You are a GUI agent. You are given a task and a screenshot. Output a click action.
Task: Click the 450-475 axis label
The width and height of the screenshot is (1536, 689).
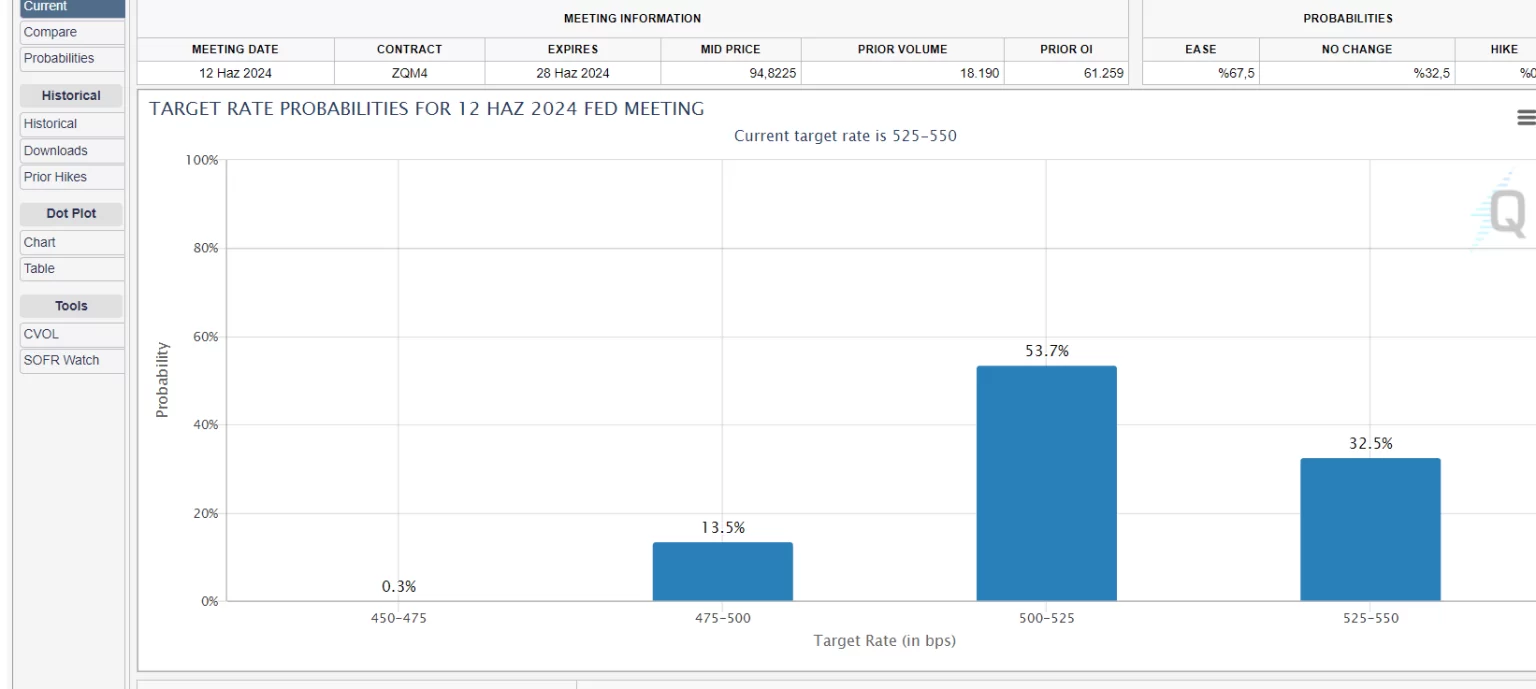click(x=398, y=618)
